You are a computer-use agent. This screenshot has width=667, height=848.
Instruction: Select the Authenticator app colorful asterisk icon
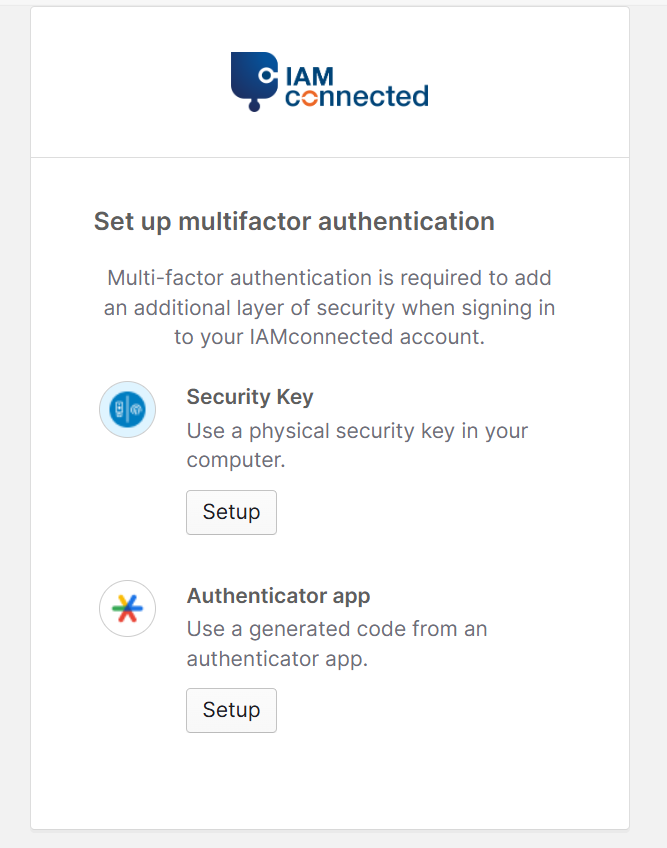pos(127,608)
